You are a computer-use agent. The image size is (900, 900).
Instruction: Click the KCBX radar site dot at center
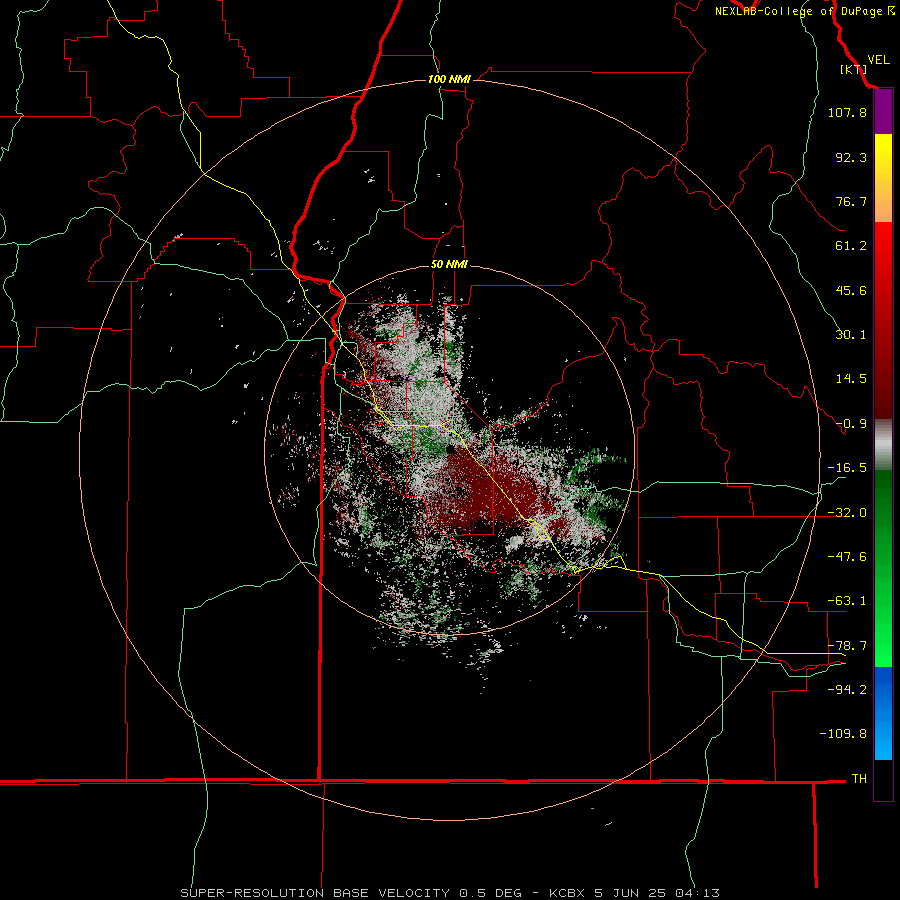[x=450, y=449]
